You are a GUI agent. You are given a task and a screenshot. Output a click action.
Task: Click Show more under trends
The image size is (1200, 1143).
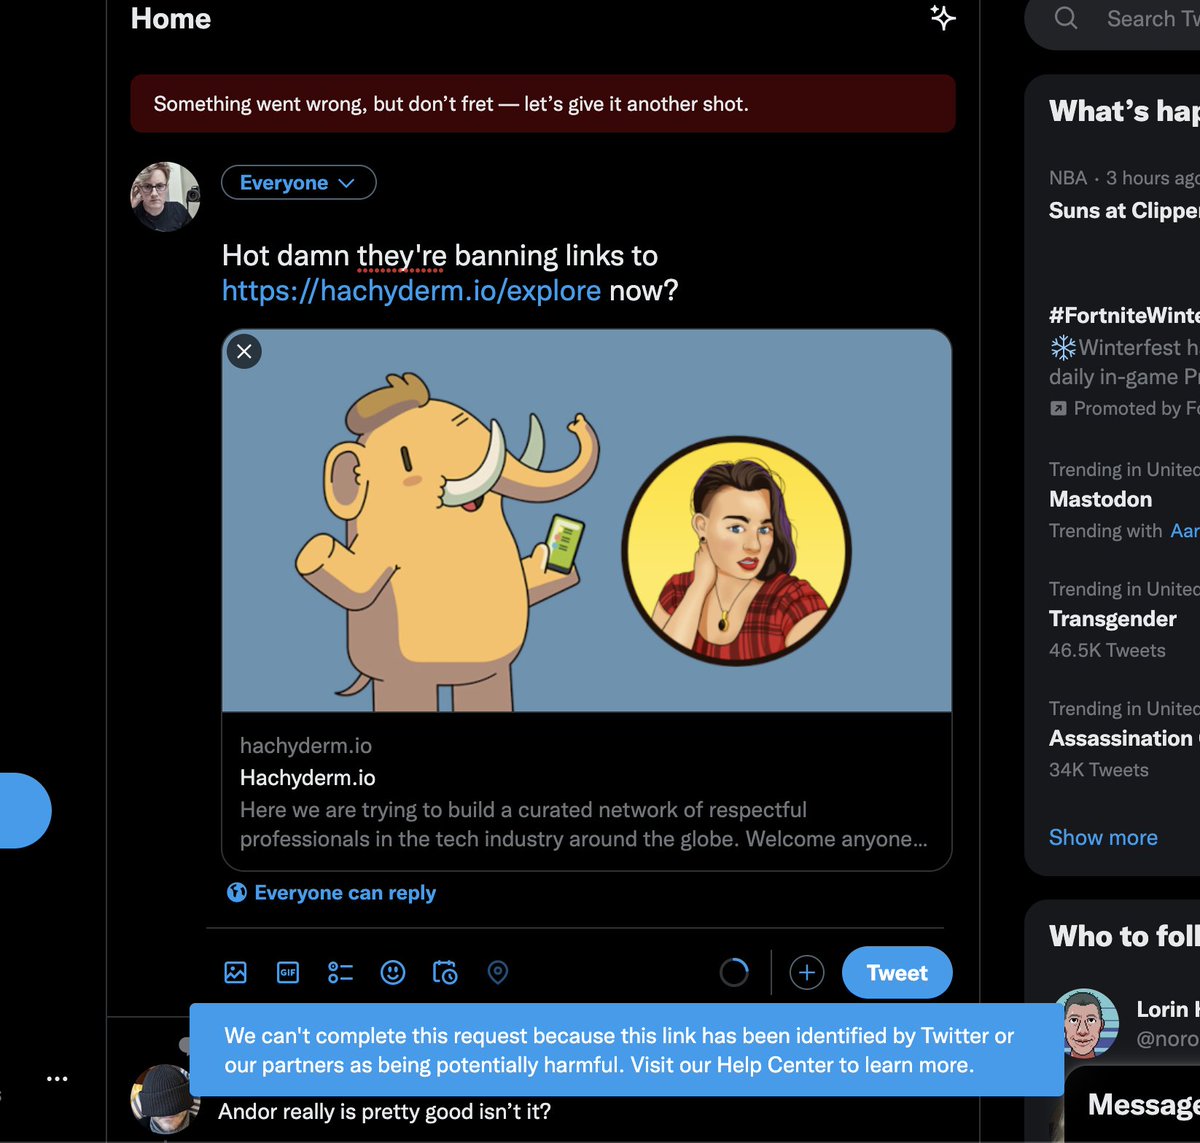coord(1103,838)
